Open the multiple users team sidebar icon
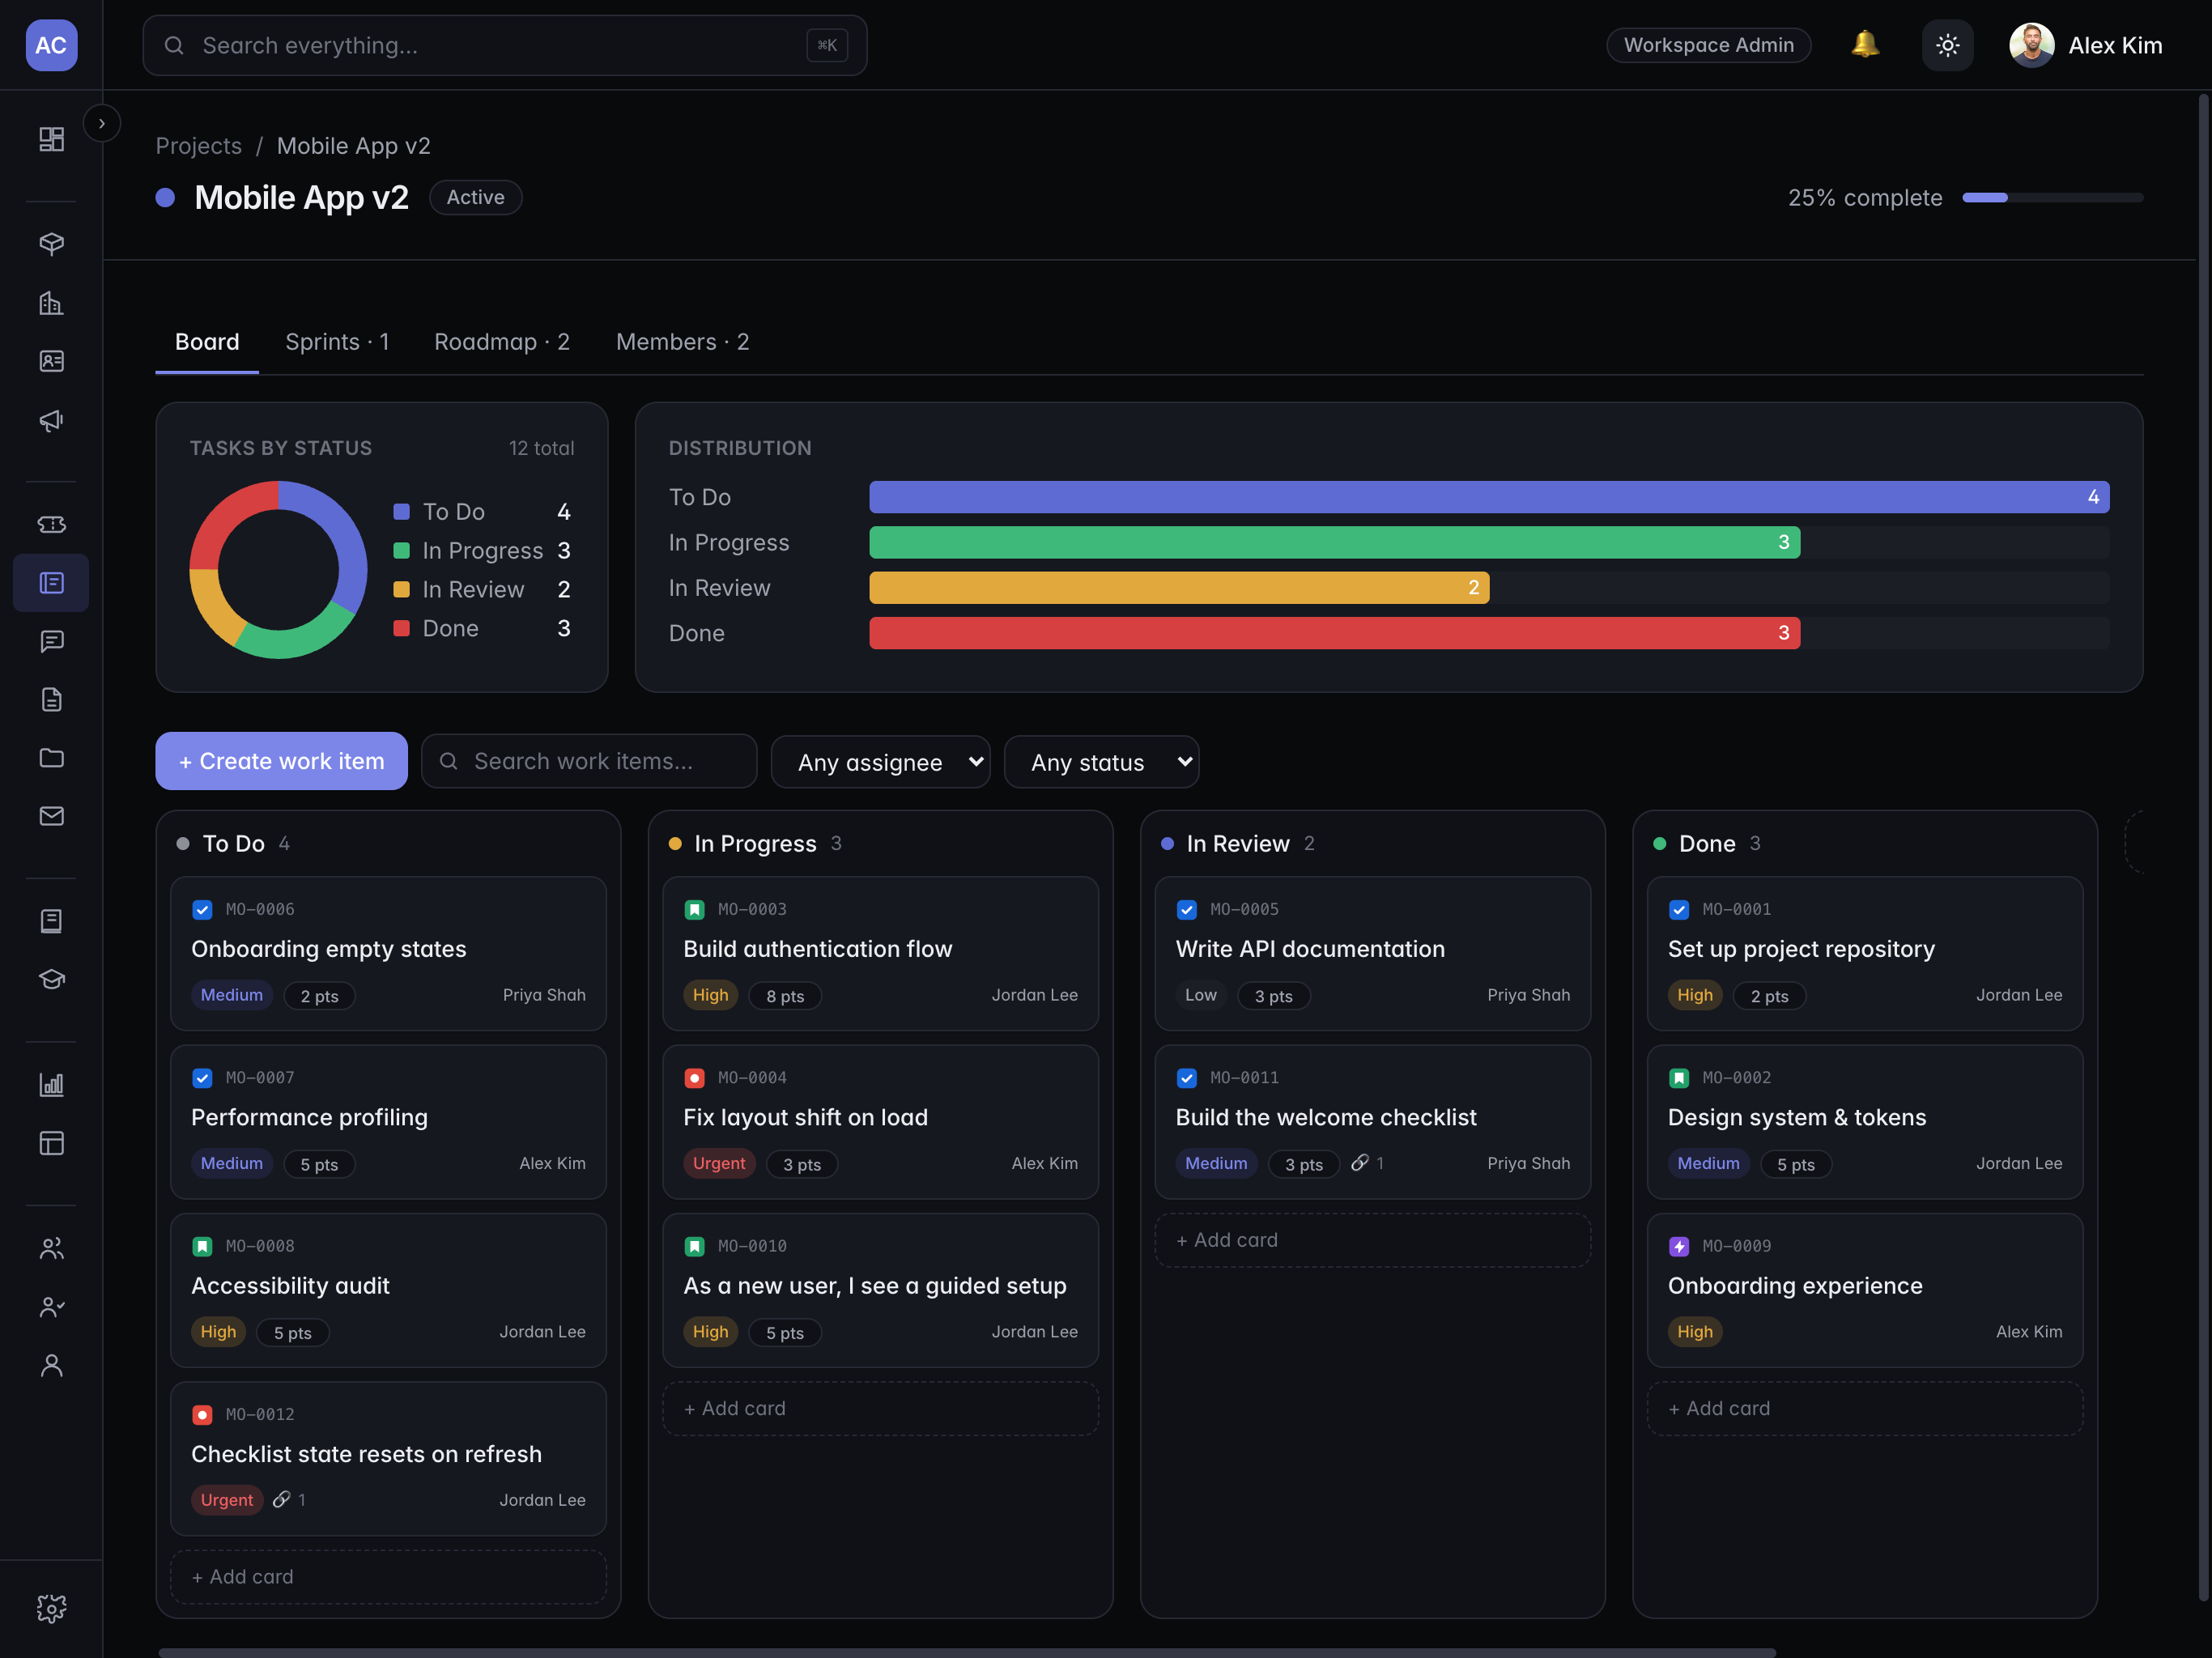This screenshot has height=1658, width=2212. (x=51, y=1248)
